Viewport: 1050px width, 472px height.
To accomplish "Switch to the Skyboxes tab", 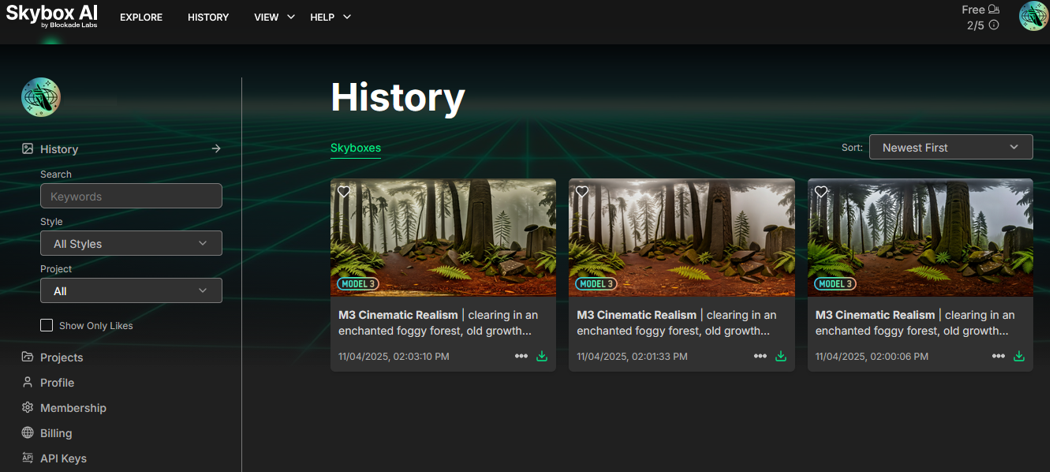I will point(355,148).
